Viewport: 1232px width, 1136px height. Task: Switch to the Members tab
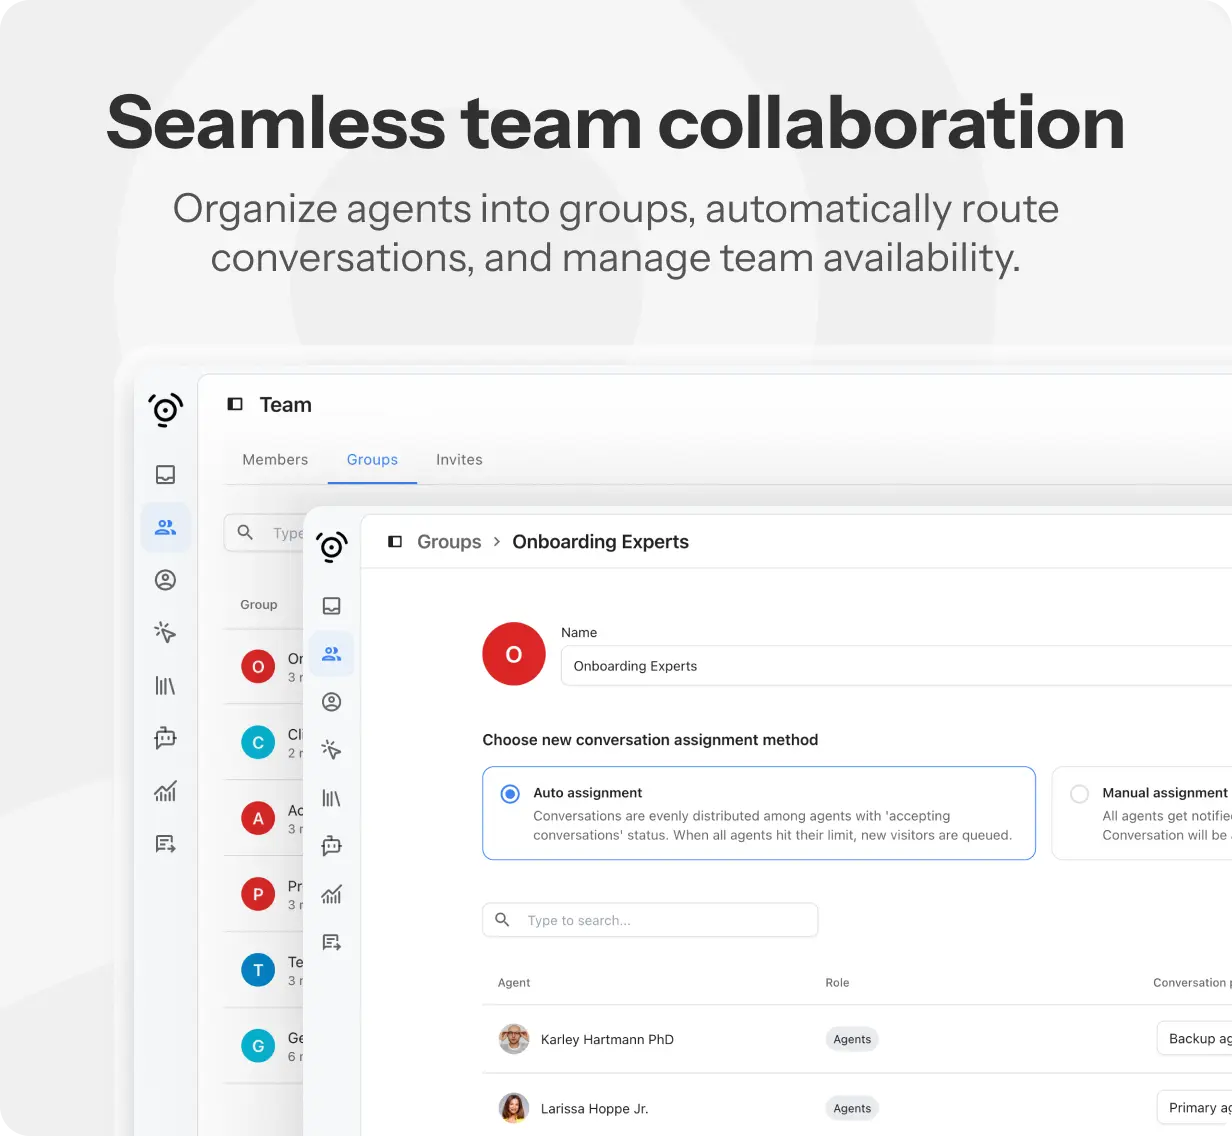(x=275, y=460)
